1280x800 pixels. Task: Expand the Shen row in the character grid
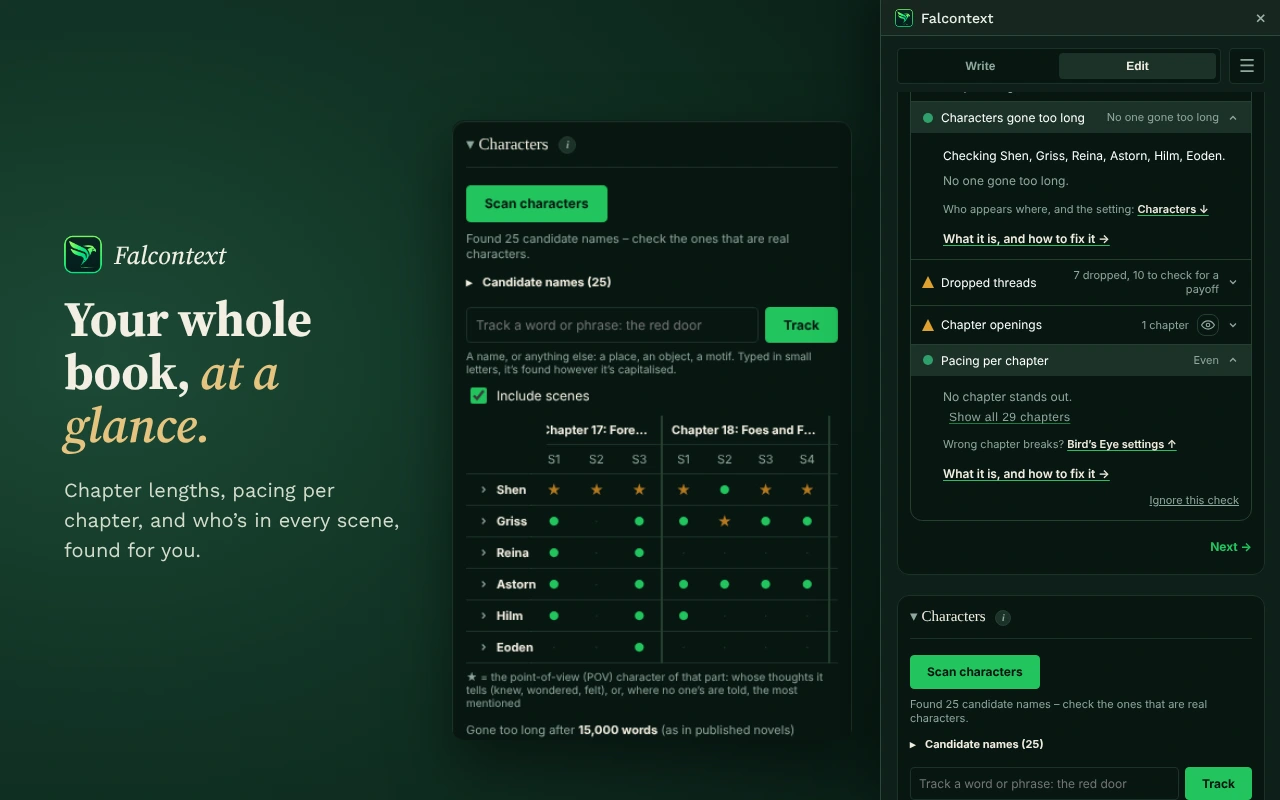484,490
